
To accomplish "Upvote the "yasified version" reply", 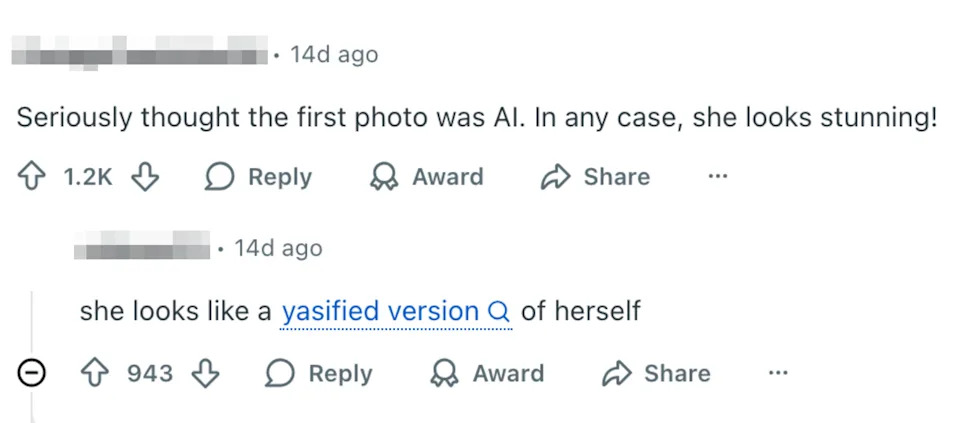I will pos(93,374).
